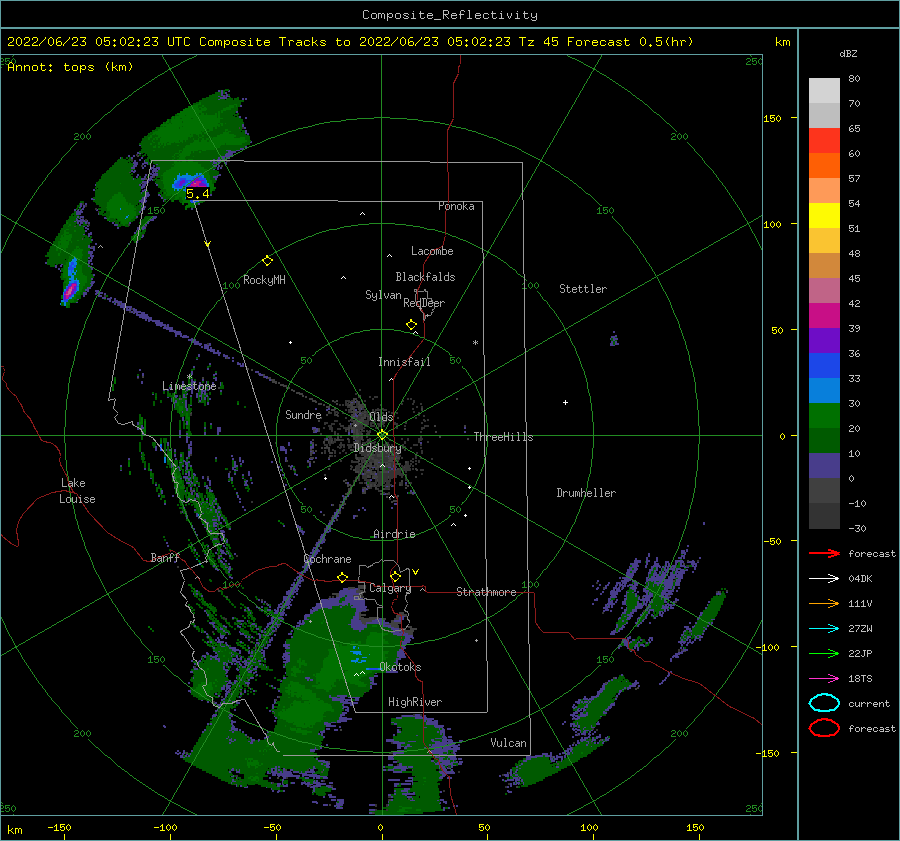This screenshot has width=900, height=841.
Task: Select the magenta 42 dBZ color swatch
Action: (x=824, y=315)
